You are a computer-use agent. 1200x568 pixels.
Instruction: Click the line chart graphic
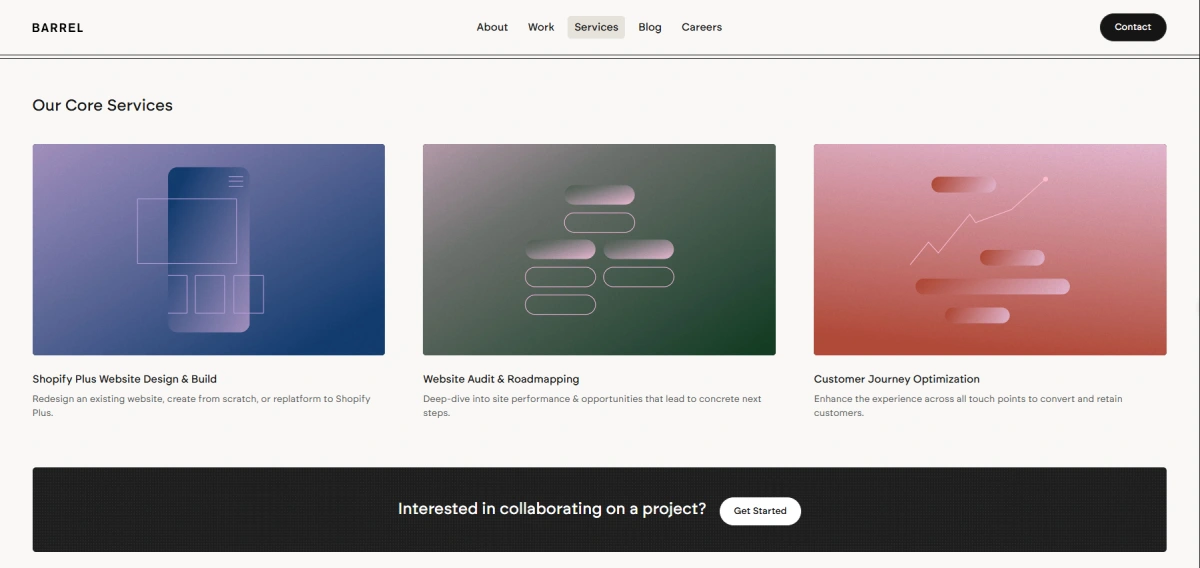tap(979, 221)
